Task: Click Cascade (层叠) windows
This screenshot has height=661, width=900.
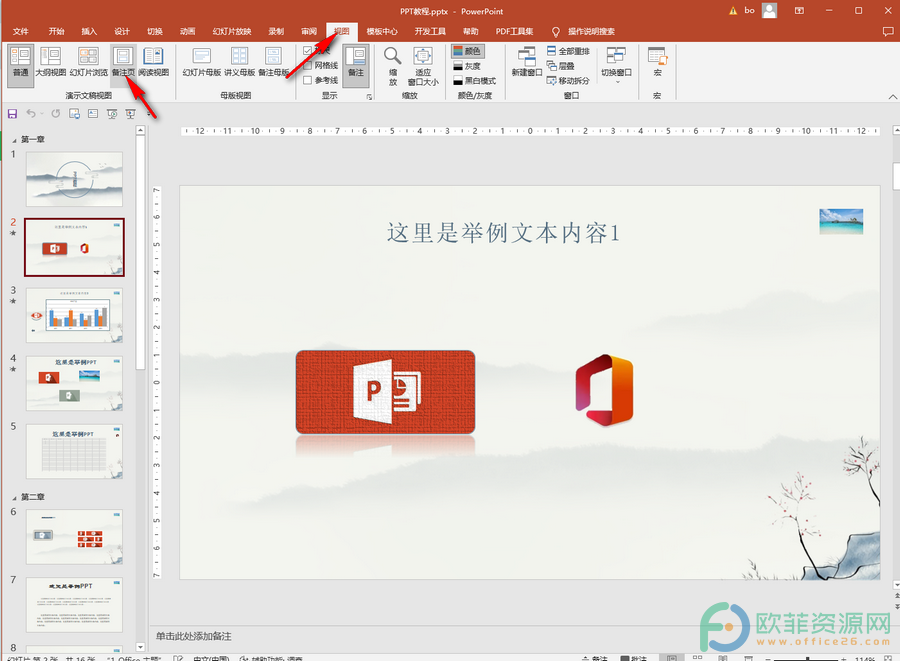Action: [561, 66]
